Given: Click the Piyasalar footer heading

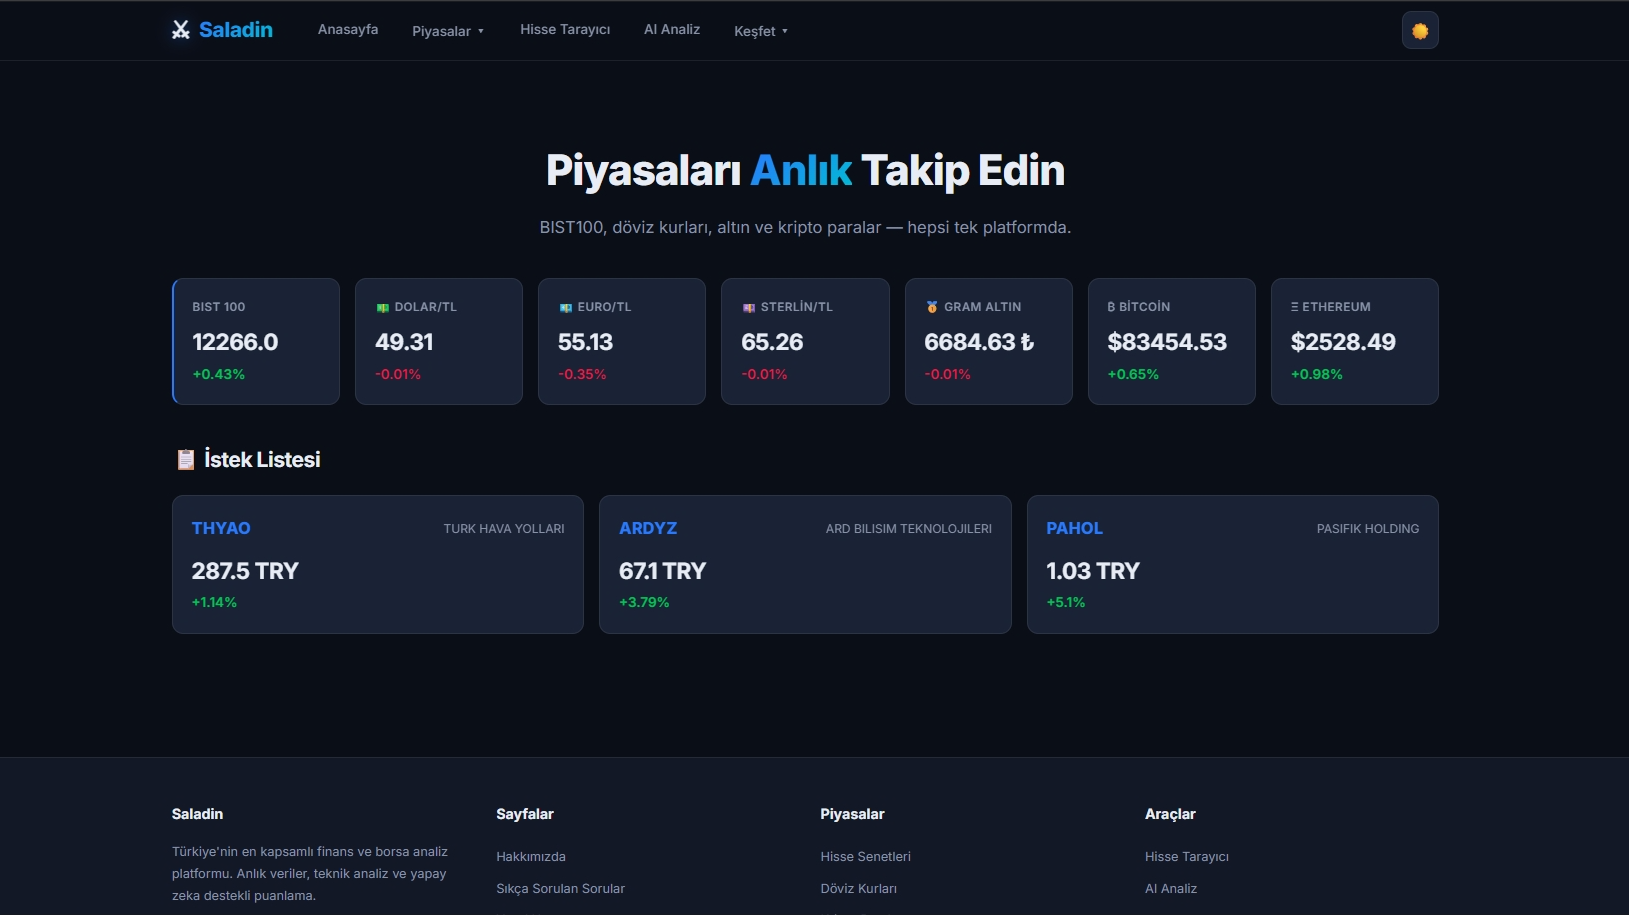Looking at the screenshot, I should pyautogui.click(x=852, y=814).
